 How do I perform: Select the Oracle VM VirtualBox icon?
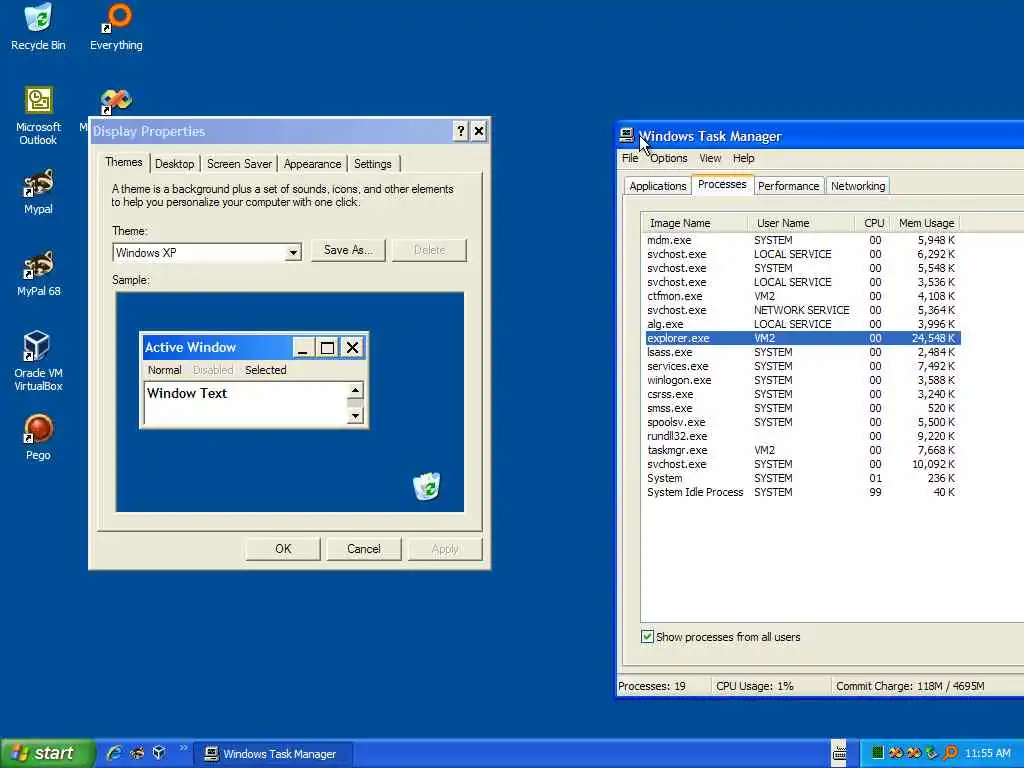tap(38, 360)
